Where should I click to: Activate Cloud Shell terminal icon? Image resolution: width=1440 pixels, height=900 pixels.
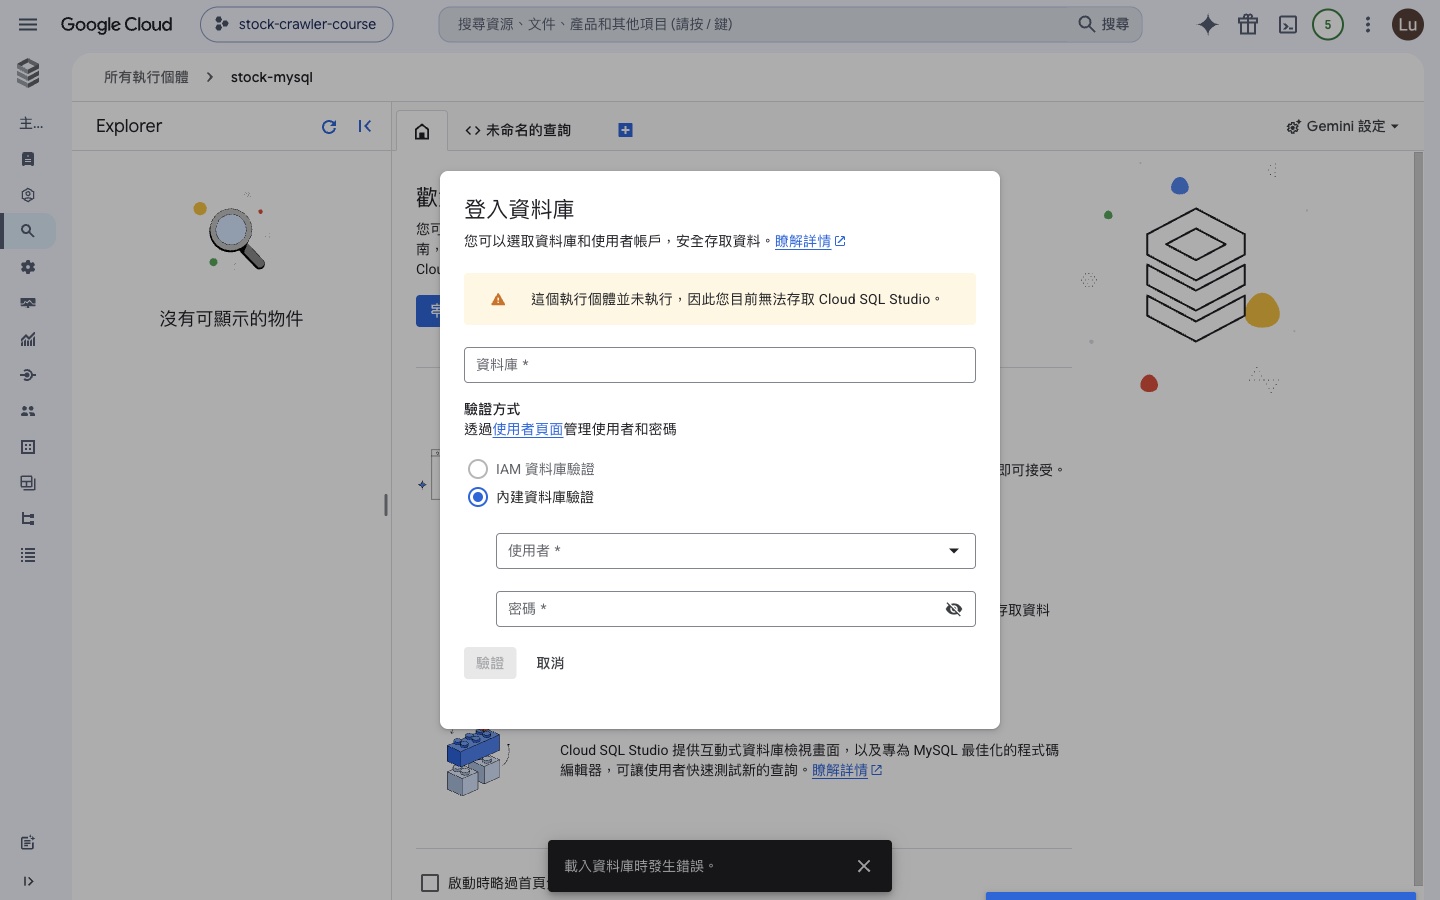1288,25
